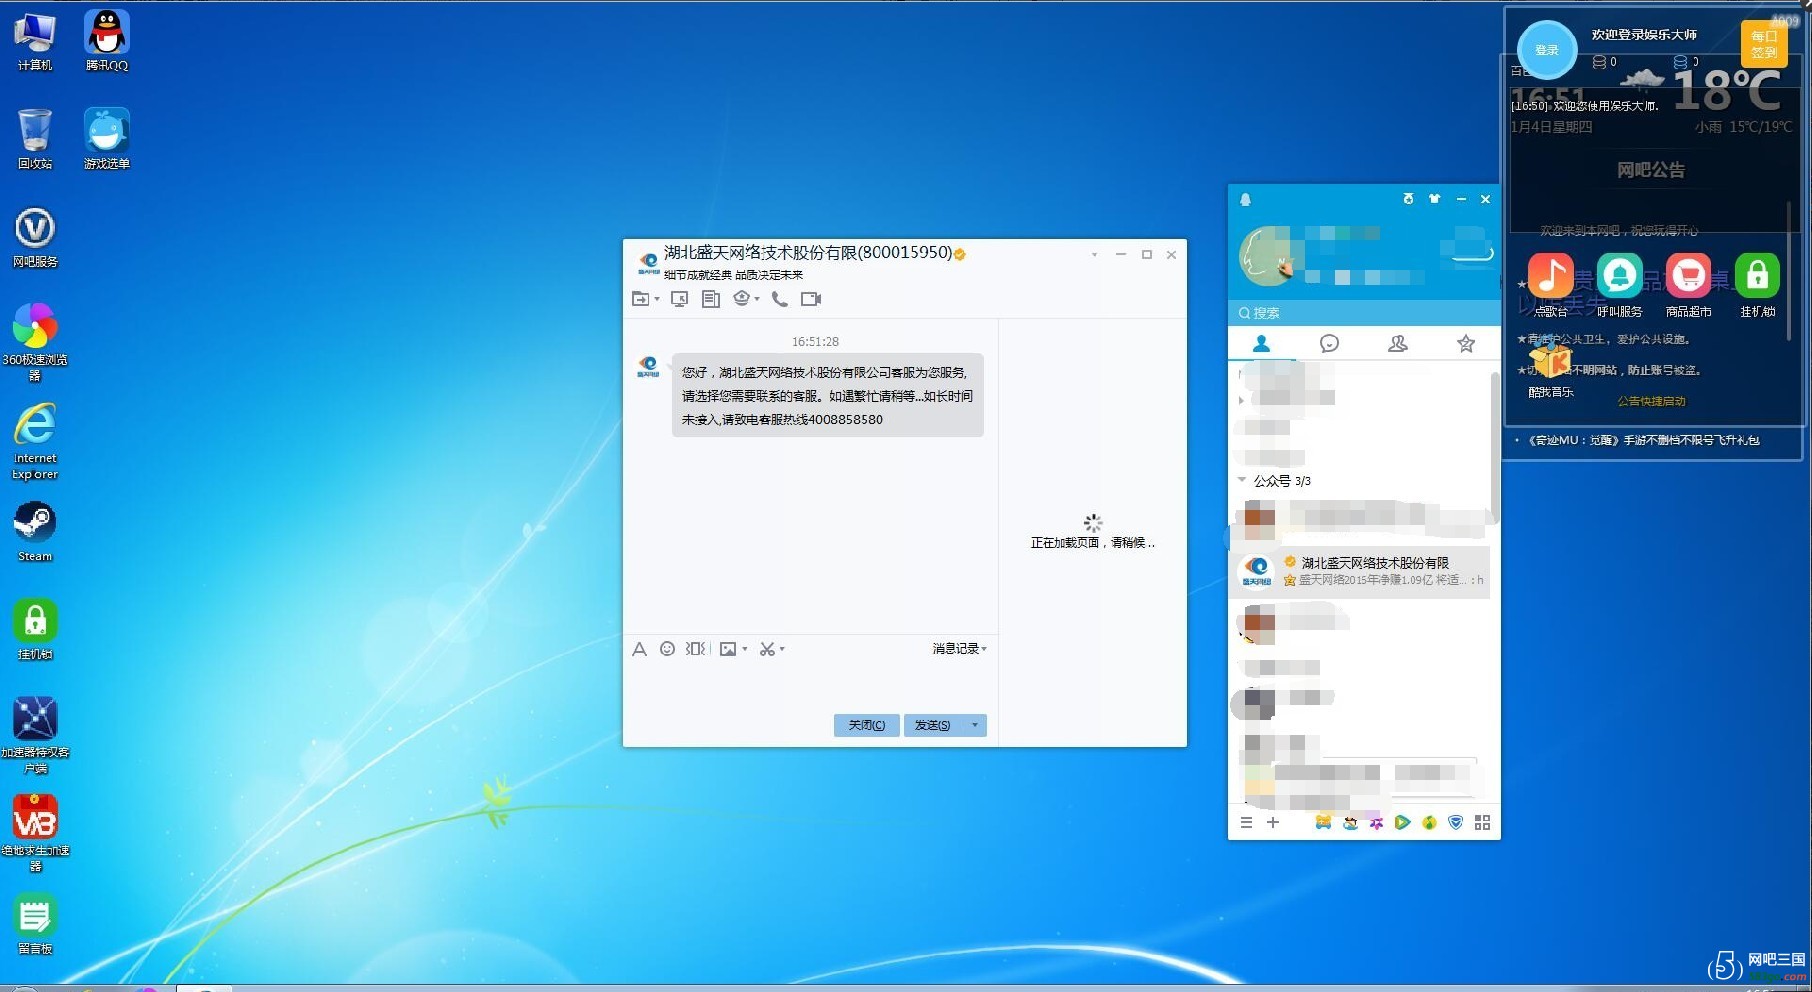Viewport: 1812px width, 992px height.
Task: Switch to the Qzone star tab in QQ
Action: point(1466,344)
